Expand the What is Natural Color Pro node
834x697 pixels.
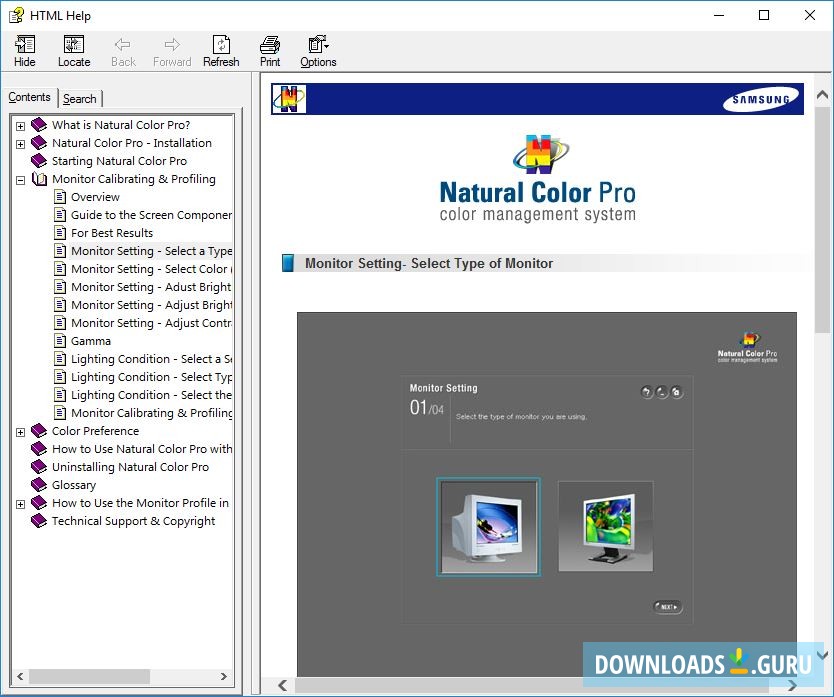tap(20, 126)
